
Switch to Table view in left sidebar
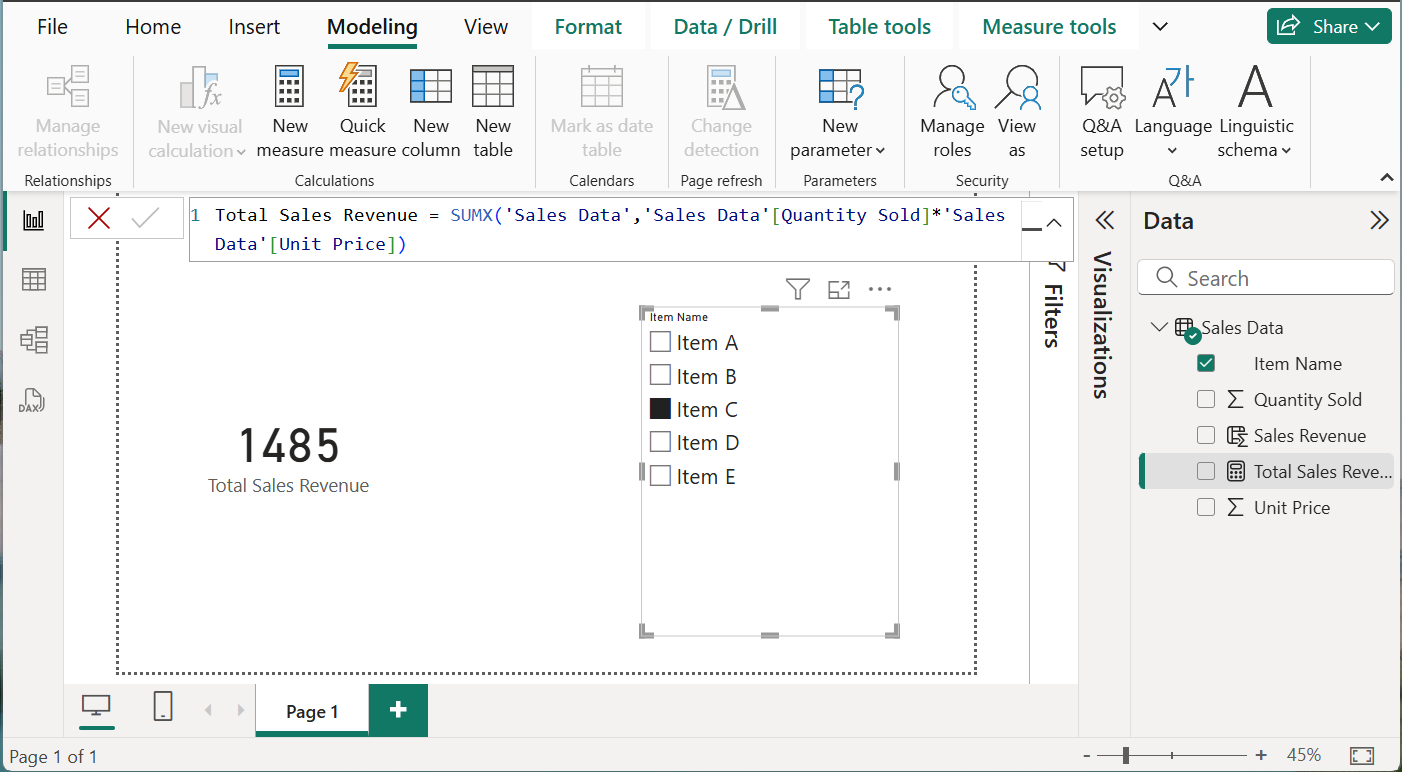(x=34, y=280)
